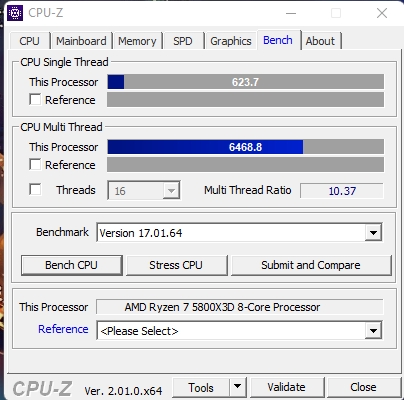Viewport: 404px width, 400px height.
Task: Click the Multi Thread score progress bar
Action: pyautogui.click(x=245, y=147)
